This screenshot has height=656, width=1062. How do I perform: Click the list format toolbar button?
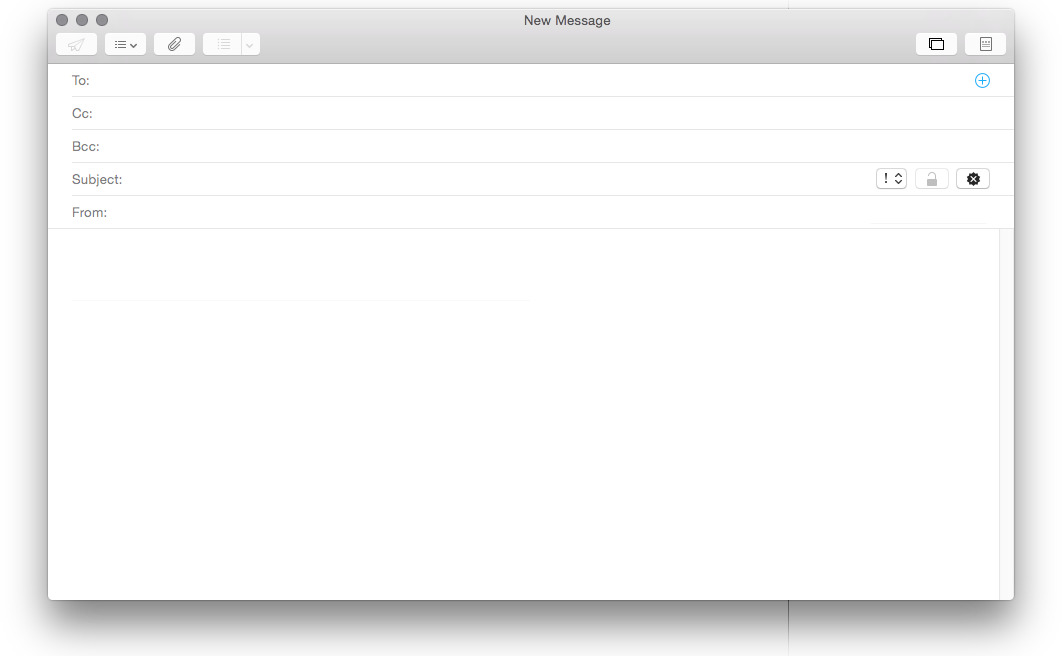coord(223,45)
